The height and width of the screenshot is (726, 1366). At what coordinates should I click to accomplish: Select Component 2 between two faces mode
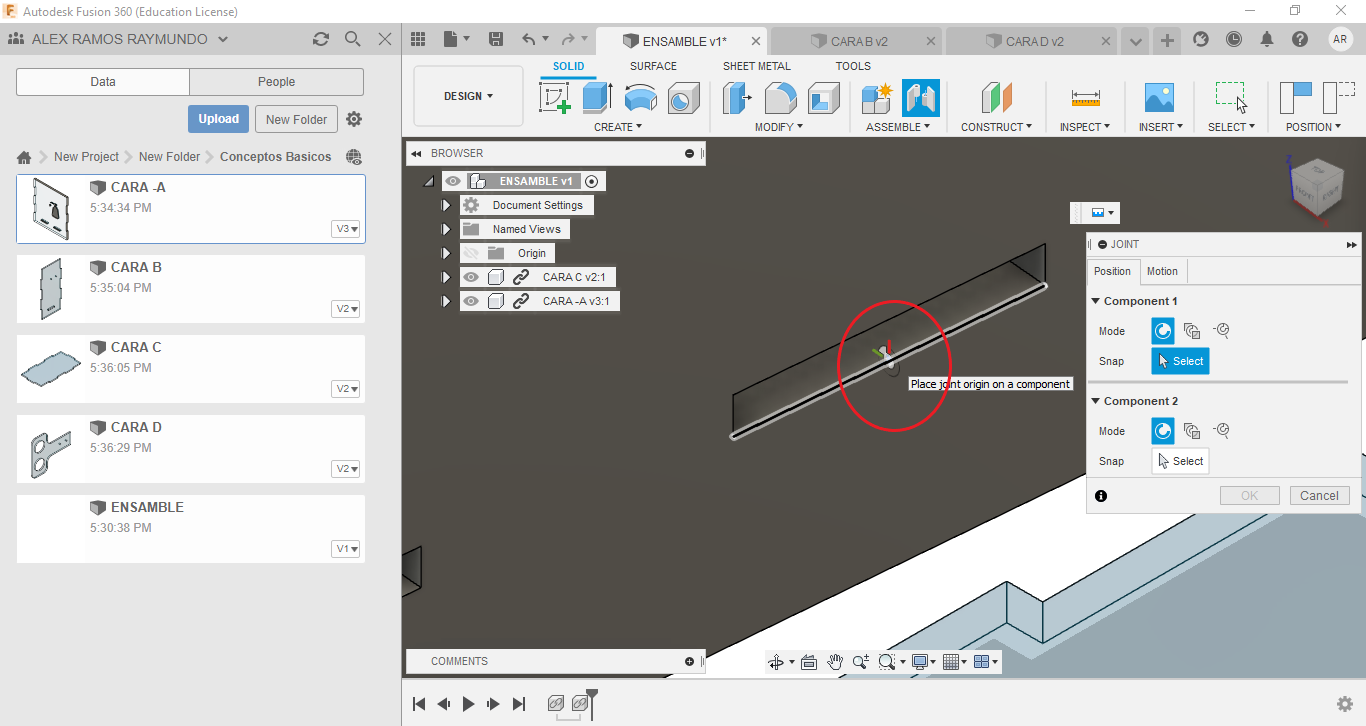(x=1192, y=431)
